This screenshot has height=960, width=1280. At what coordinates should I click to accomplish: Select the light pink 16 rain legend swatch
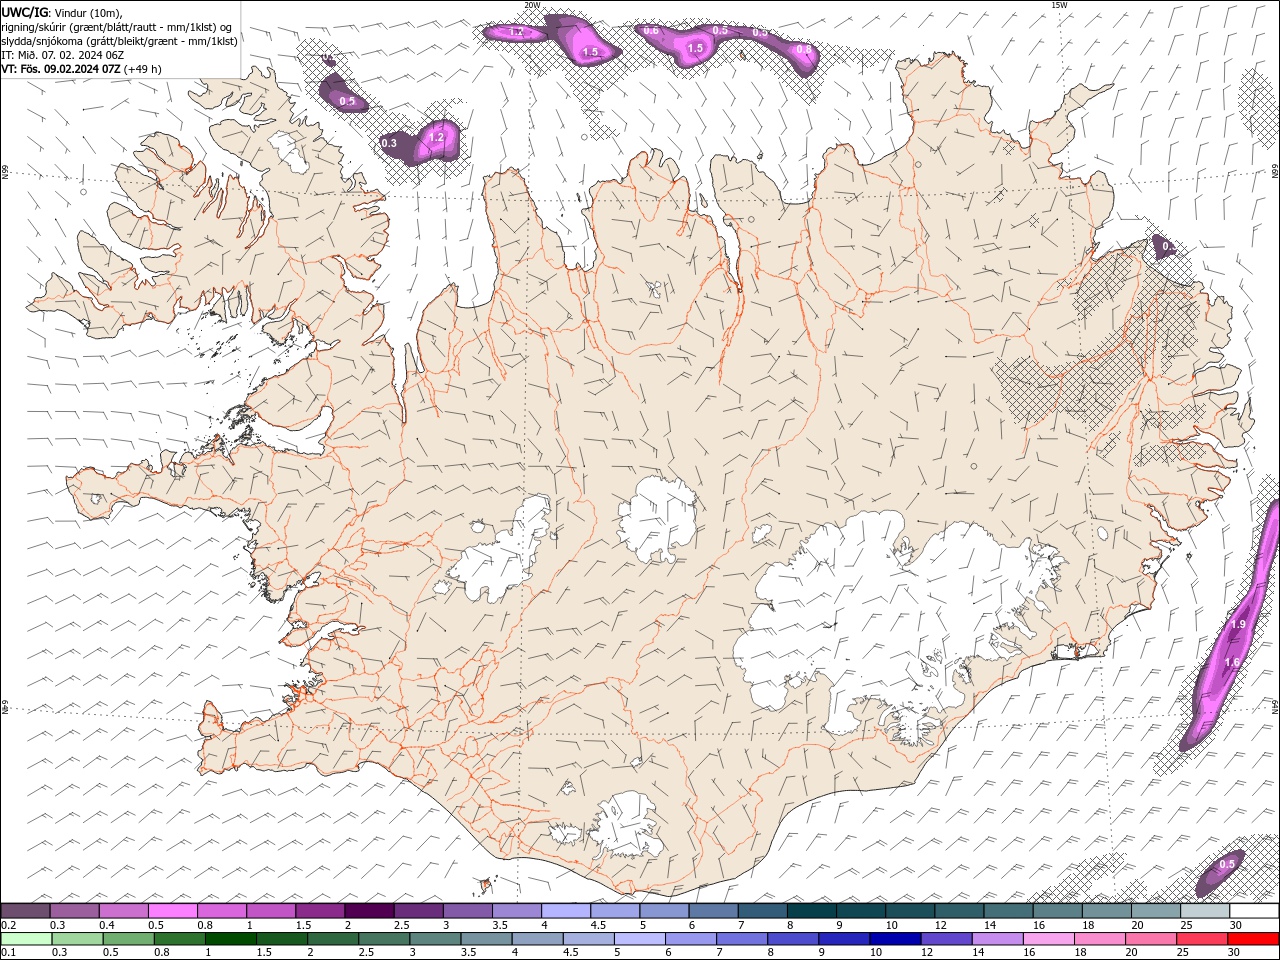pos(1048,939)
